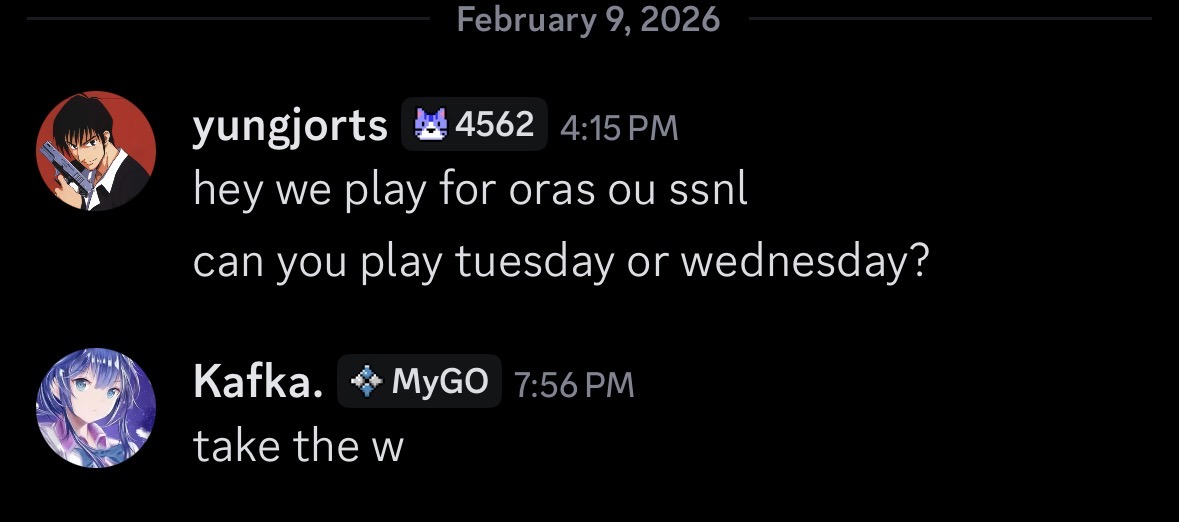Open Kafka's profile avatar
Screen dimensions: 1179x522
[x=96, y=408]
